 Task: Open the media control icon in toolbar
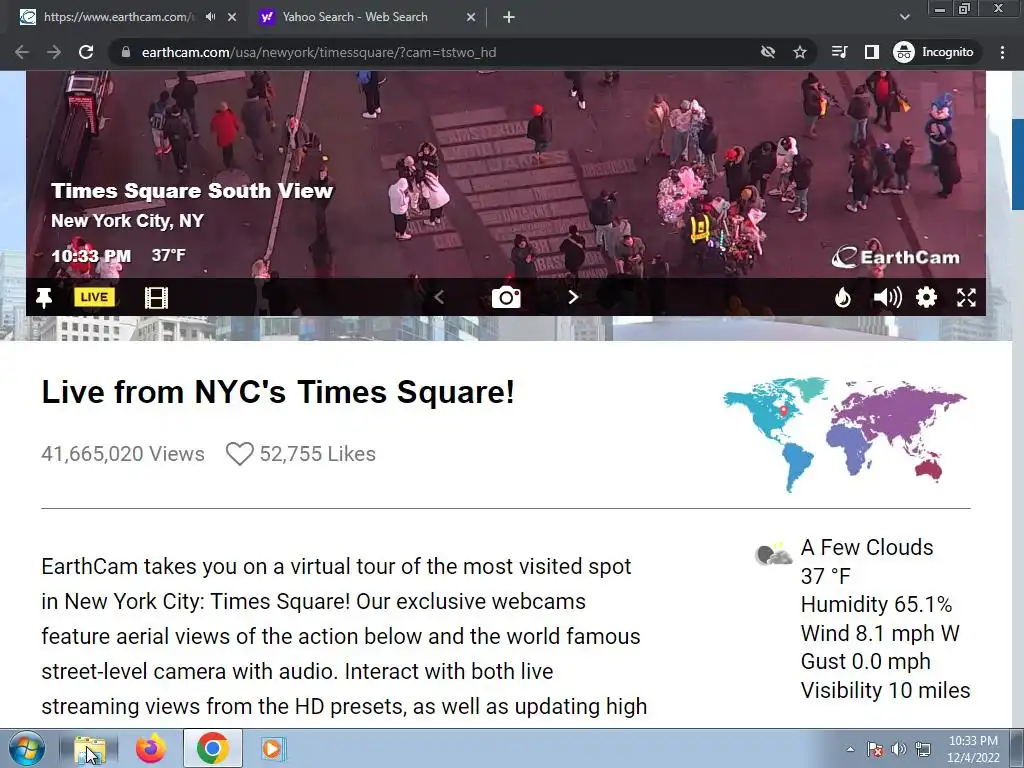(x=839, y=52)
